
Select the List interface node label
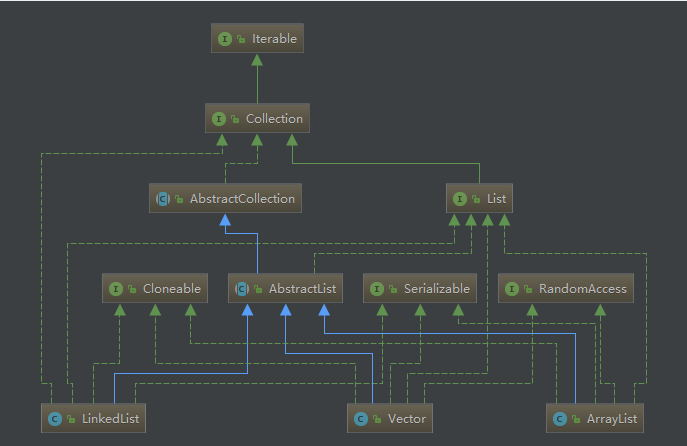click(x=496, y=199)
